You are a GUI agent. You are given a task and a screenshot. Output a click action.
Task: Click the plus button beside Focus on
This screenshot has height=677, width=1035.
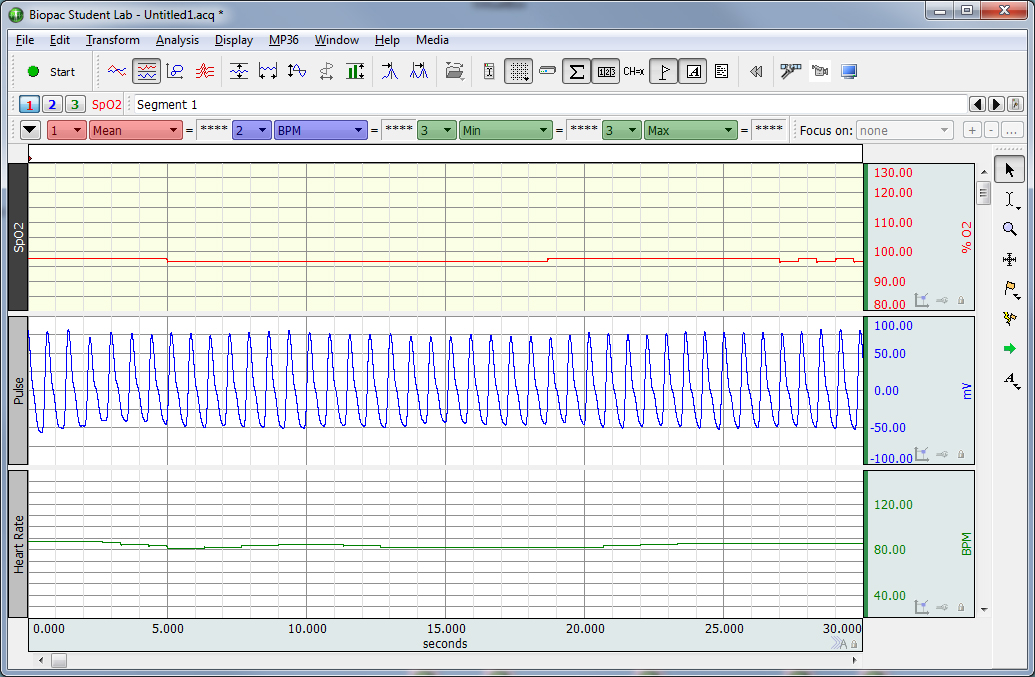(971, 131)
